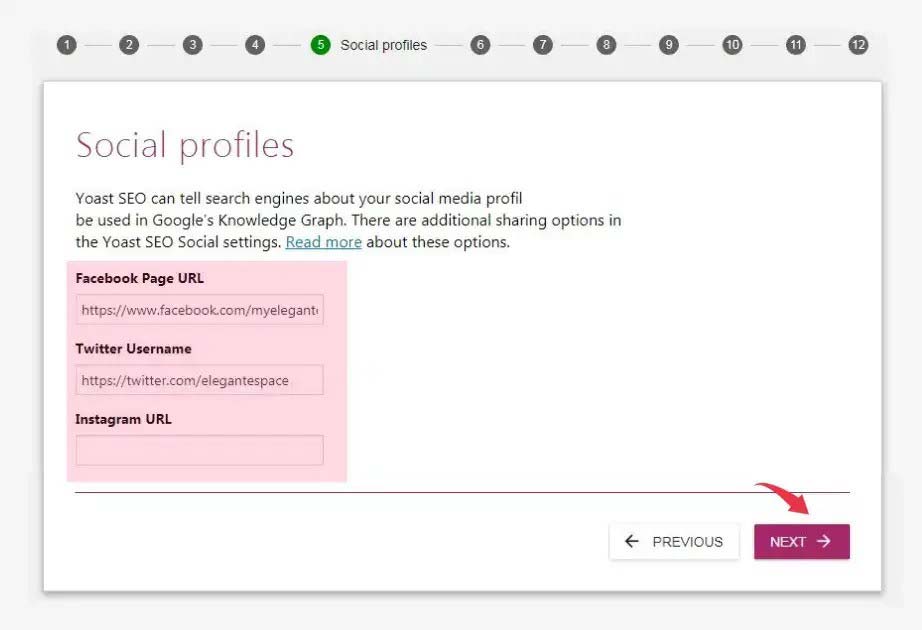Screen dimensions: 922x630
Task: Open the Read more link
Action: (x=323, y=242)
